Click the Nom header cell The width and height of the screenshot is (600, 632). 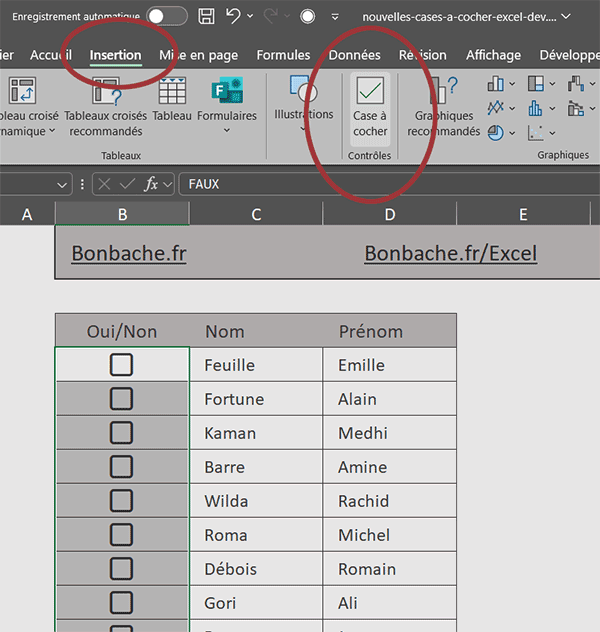click(256, 331)
